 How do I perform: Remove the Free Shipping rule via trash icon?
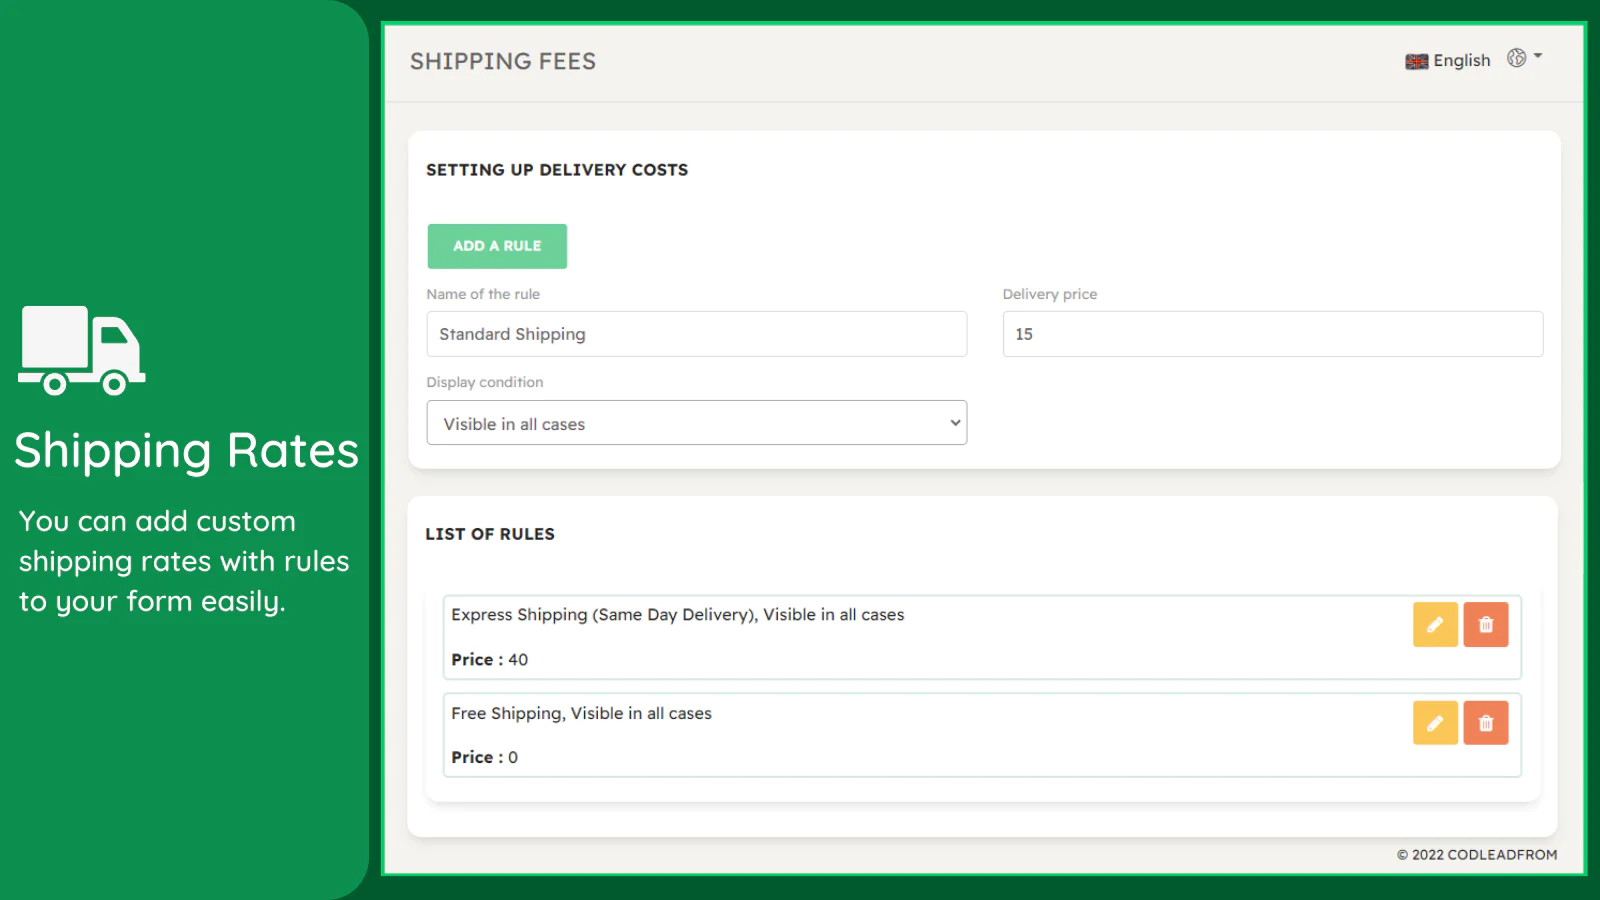pyautogui.click(x=1486, y=723)
